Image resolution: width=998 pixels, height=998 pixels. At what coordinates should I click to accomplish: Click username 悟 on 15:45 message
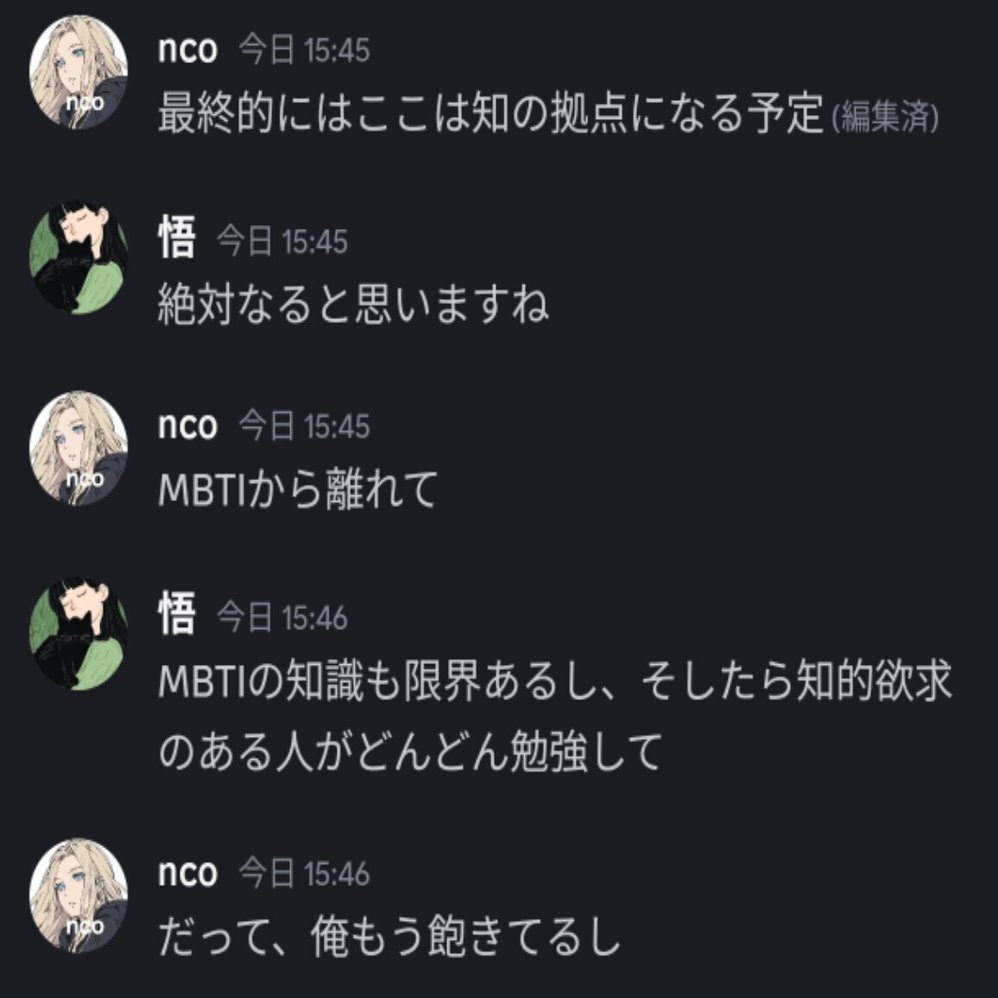point(176,237)
